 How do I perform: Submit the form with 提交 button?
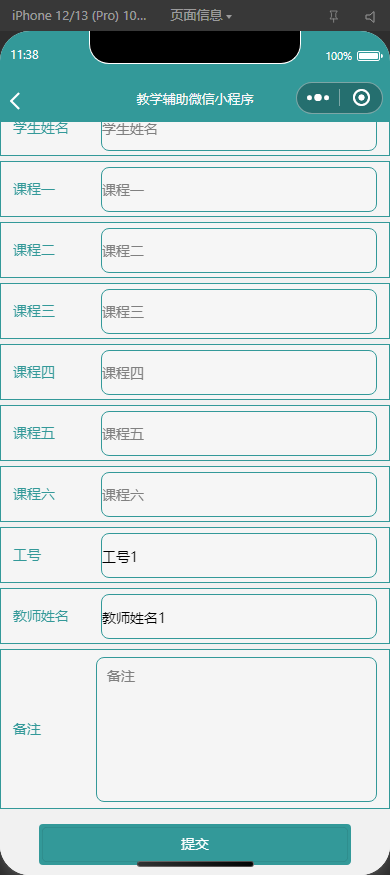click(195, 844)
